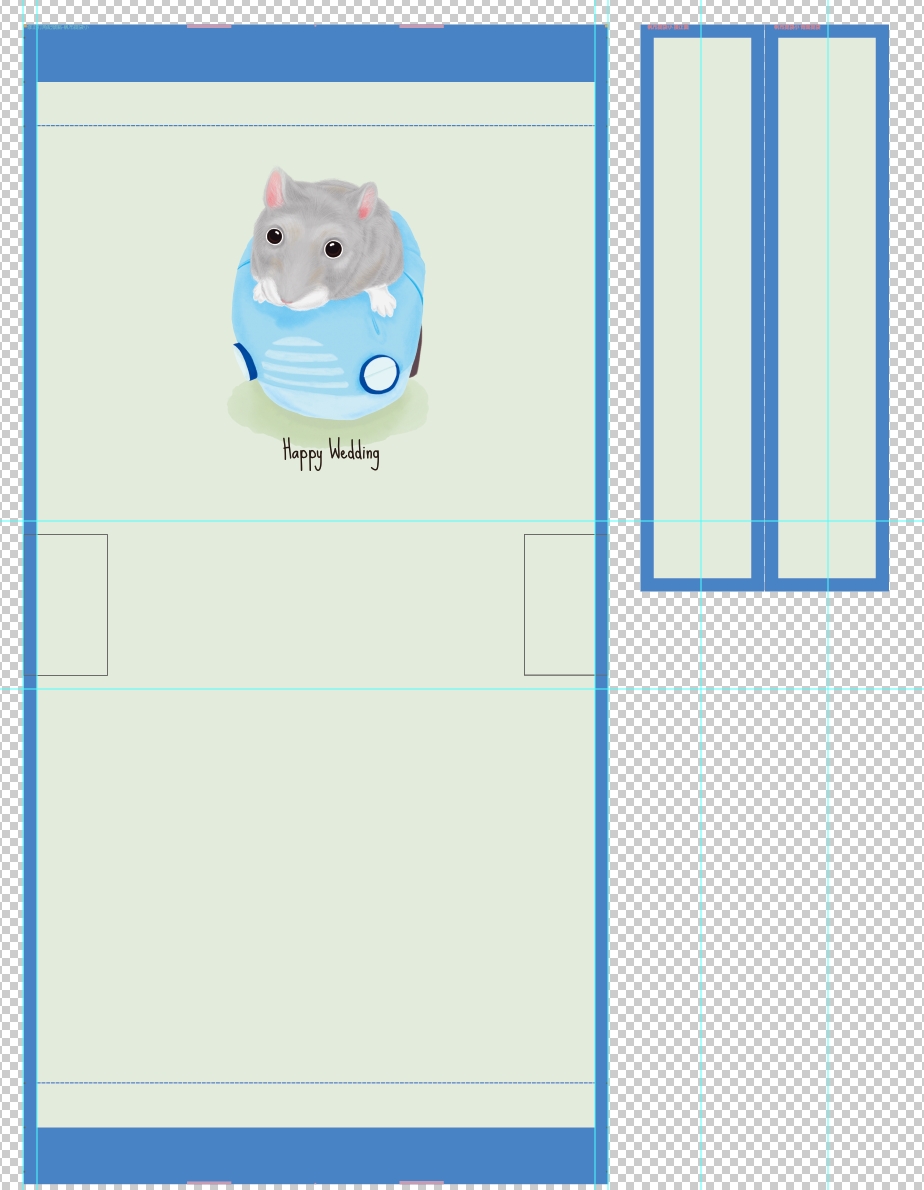The width and height of the screenshot is (924, 1190).
Task: Select the right narrow pale green side panel
Action: 827,308
